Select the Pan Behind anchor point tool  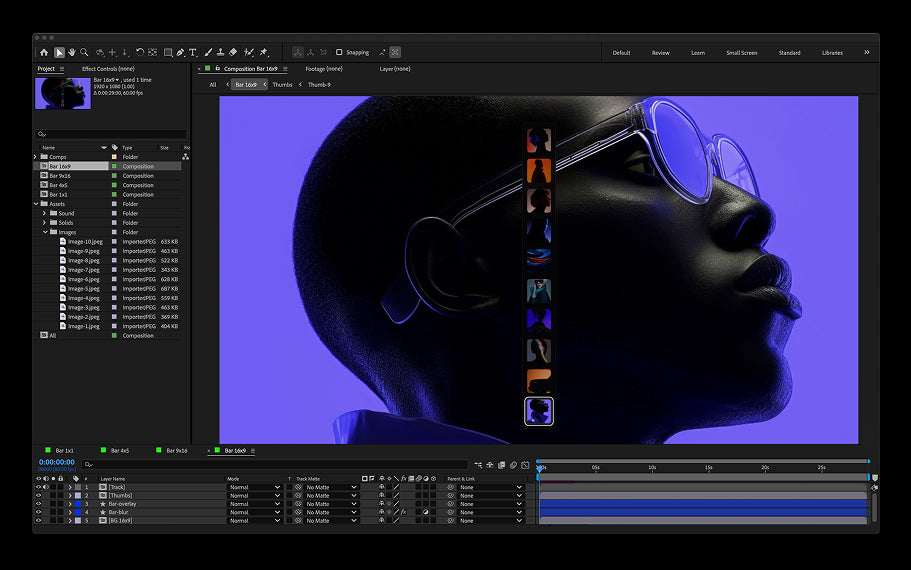(x=152, y=52)
